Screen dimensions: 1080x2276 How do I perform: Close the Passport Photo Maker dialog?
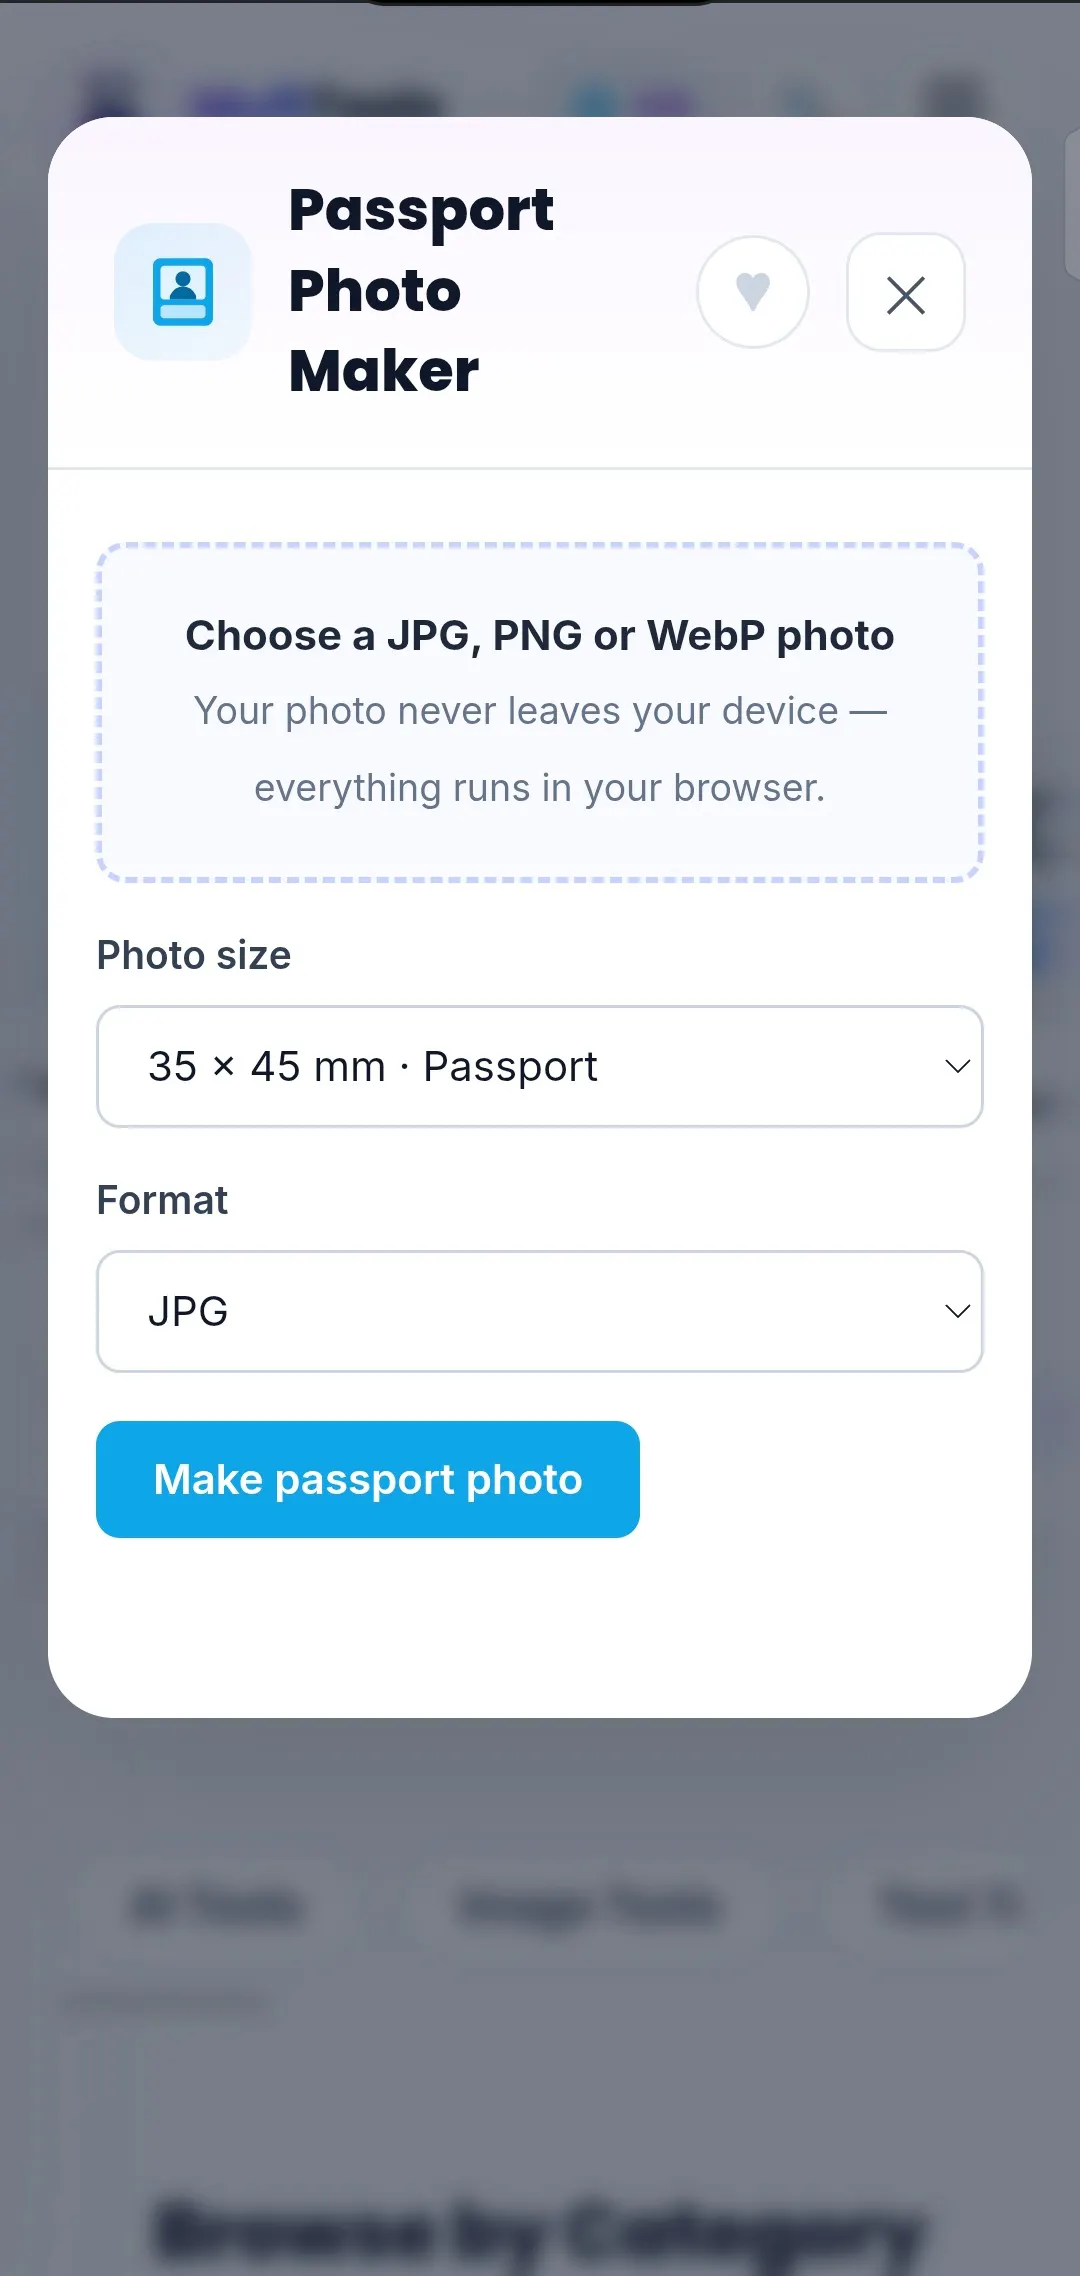(x=906, y=292)
